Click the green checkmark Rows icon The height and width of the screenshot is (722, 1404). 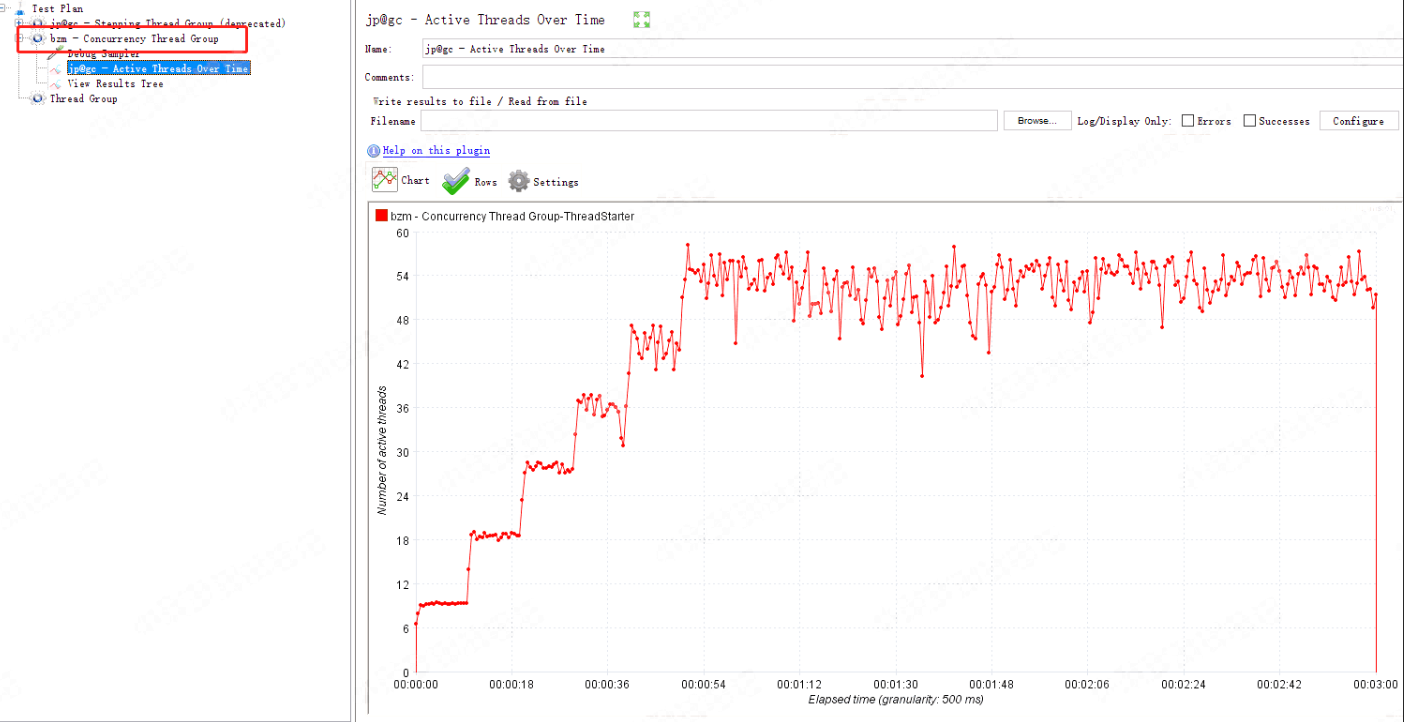(456, 181)
